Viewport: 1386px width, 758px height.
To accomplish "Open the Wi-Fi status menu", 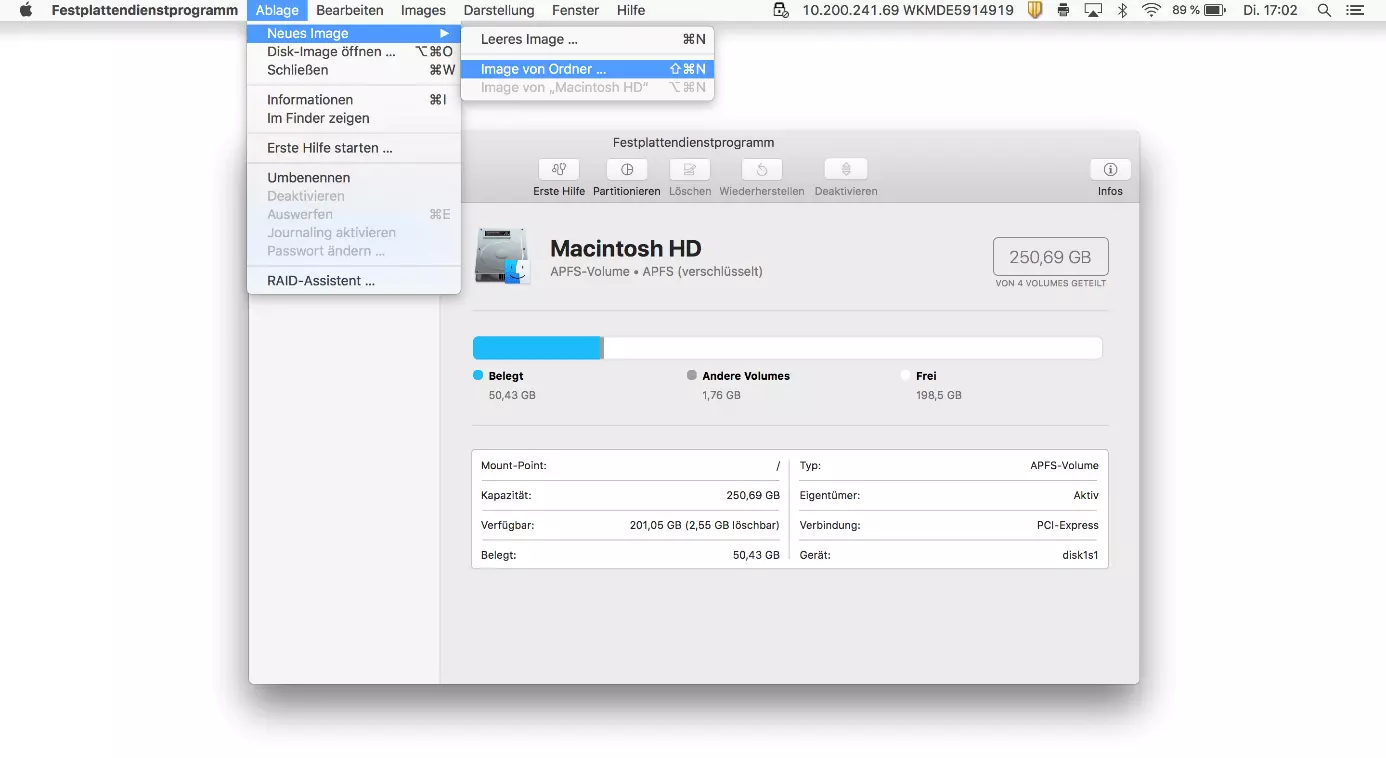I will click(x=1151, y=10).
